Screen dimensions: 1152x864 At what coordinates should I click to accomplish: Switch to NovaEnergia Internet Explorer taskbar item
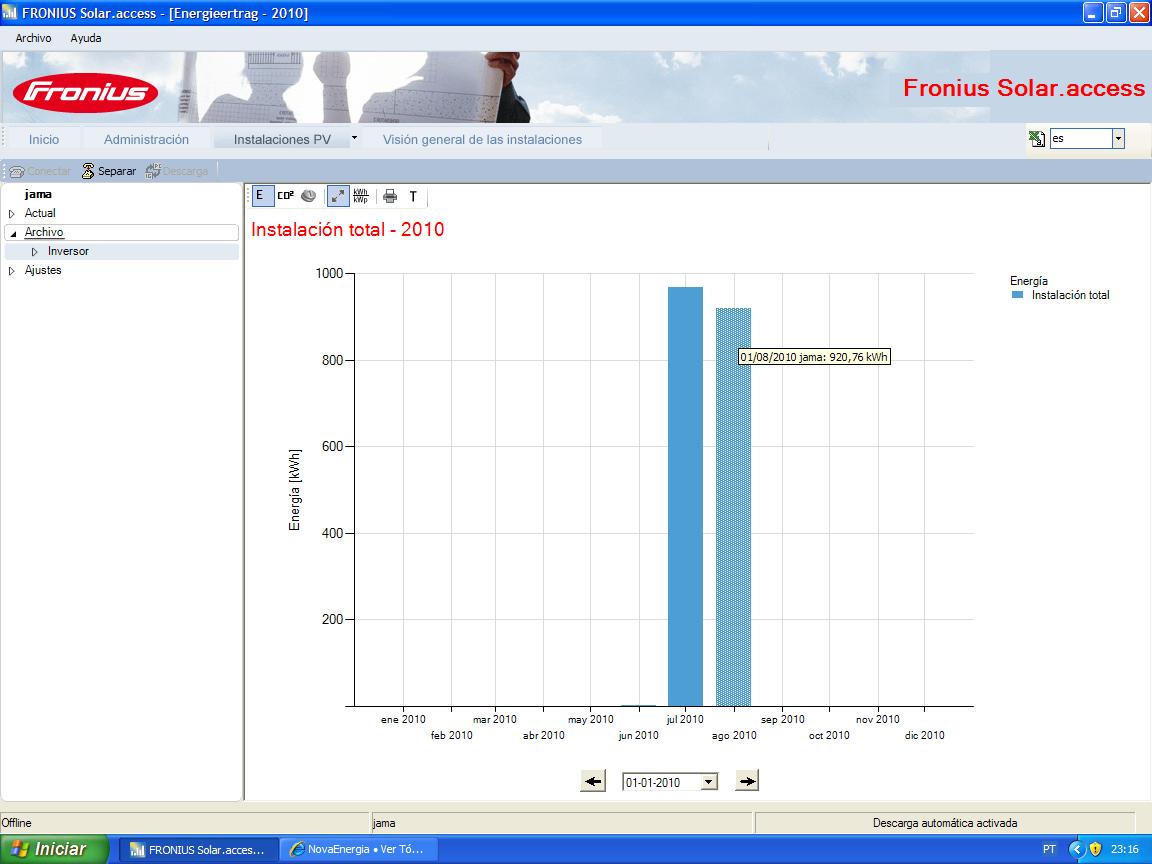359,849
